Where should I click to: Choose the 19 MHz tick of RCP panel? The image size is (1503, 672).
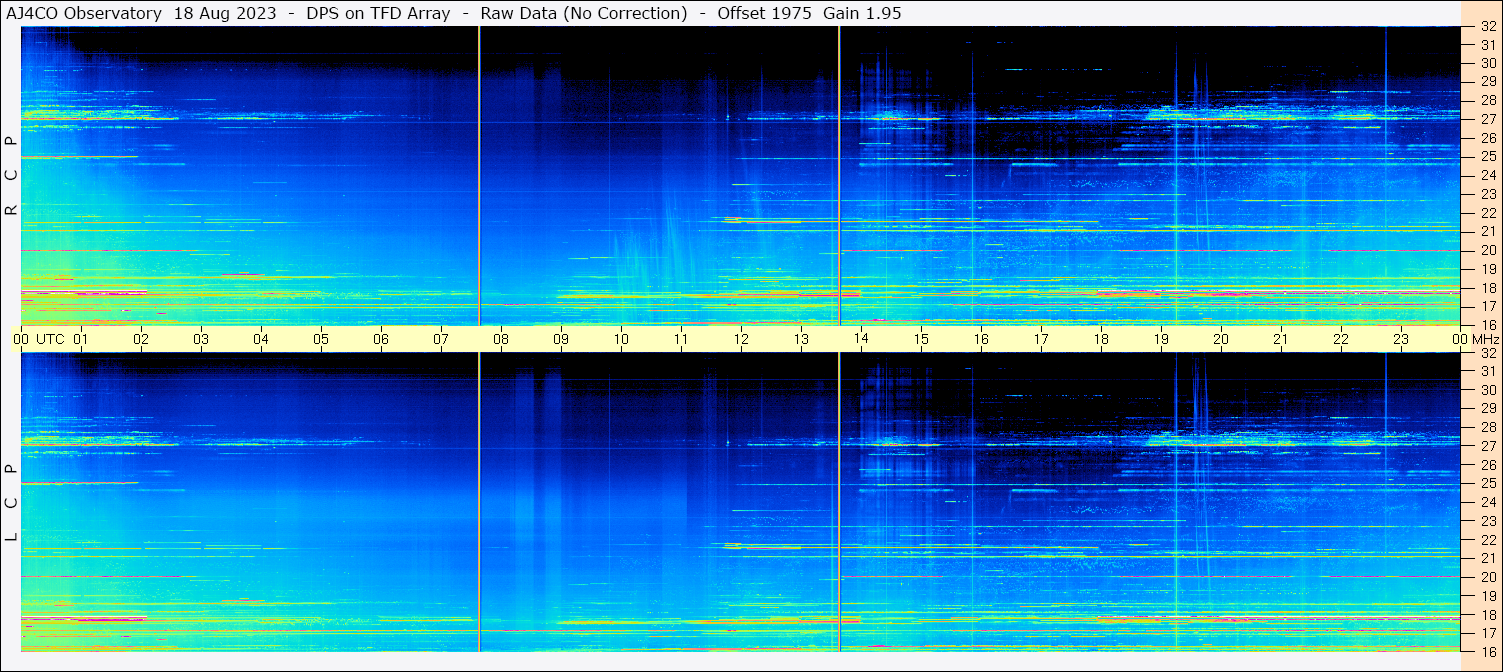click(x=1487, y=269)
